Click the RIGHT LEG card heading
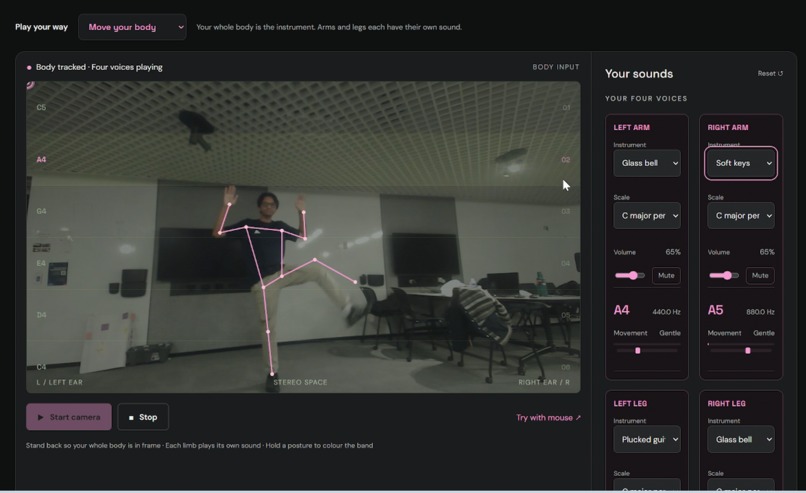 pos(726,404)
